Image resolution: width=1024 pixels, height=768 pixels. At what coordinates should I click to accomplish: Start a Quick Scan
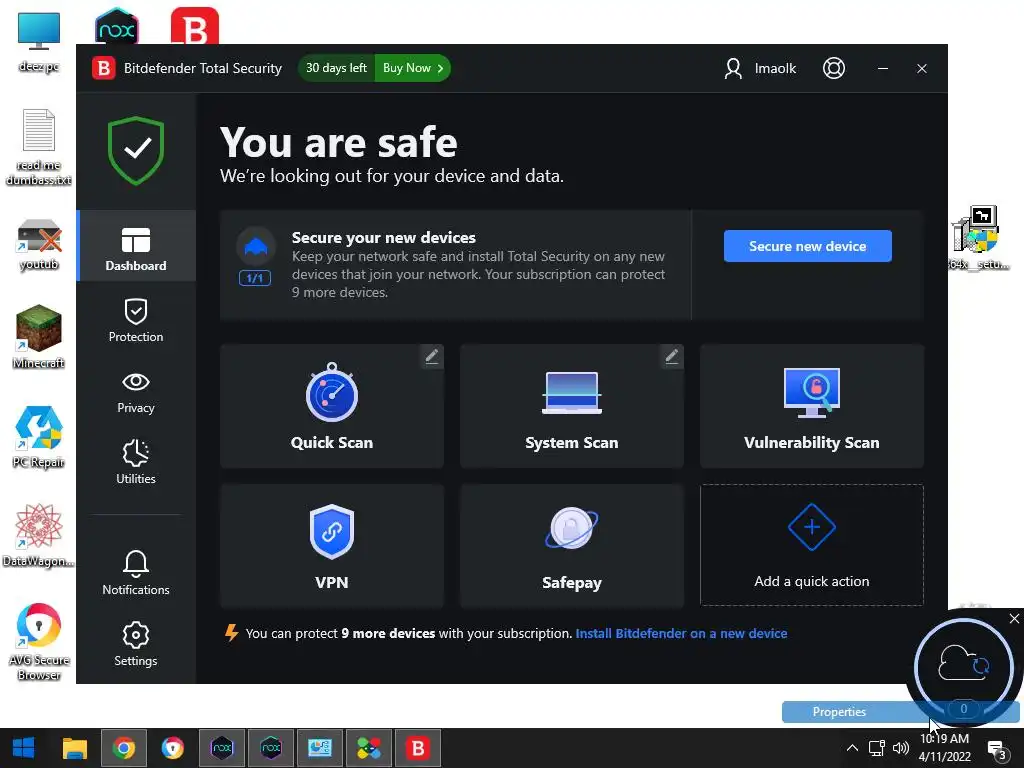pos(332,406)
